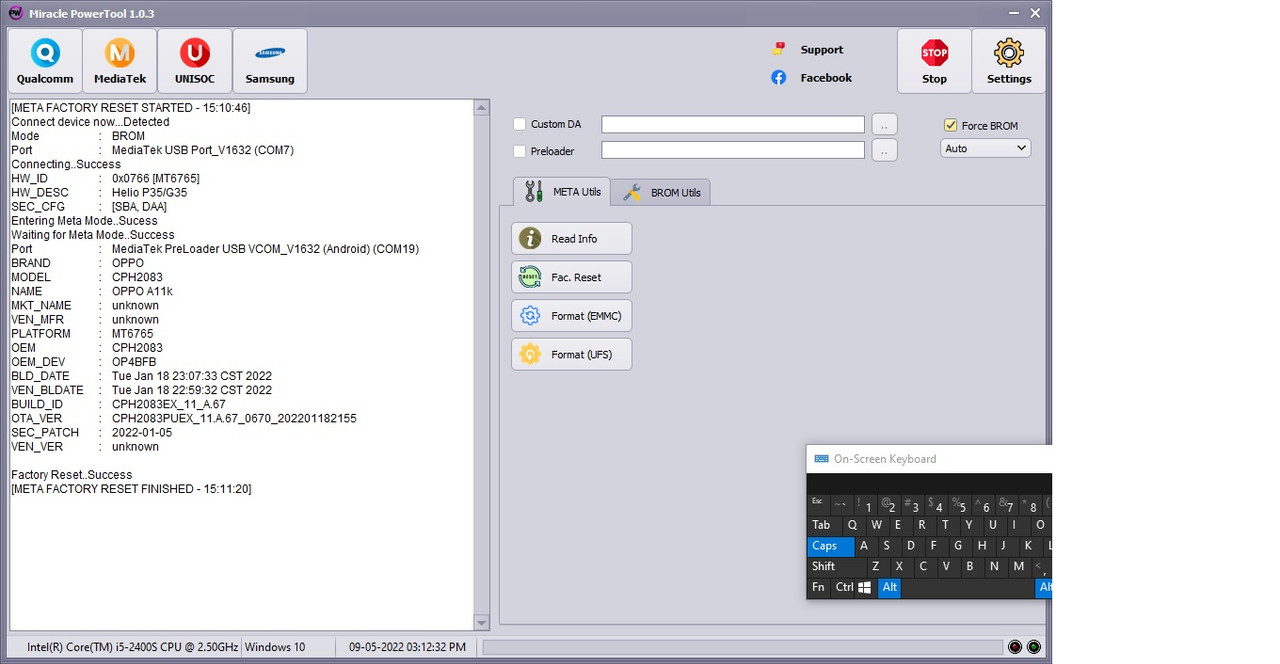Viewport: 1280px width, 664px height.
Task: Click Ctrl key on On-Screen Keyboard
Action: click(844, 587)
